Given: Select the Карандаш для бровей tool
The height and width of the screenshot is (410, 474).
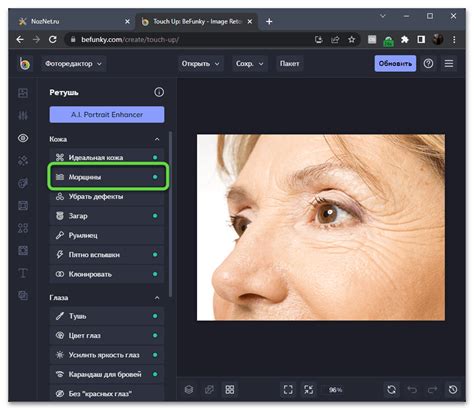Looking at the screenshot, I should pos(107,374).
